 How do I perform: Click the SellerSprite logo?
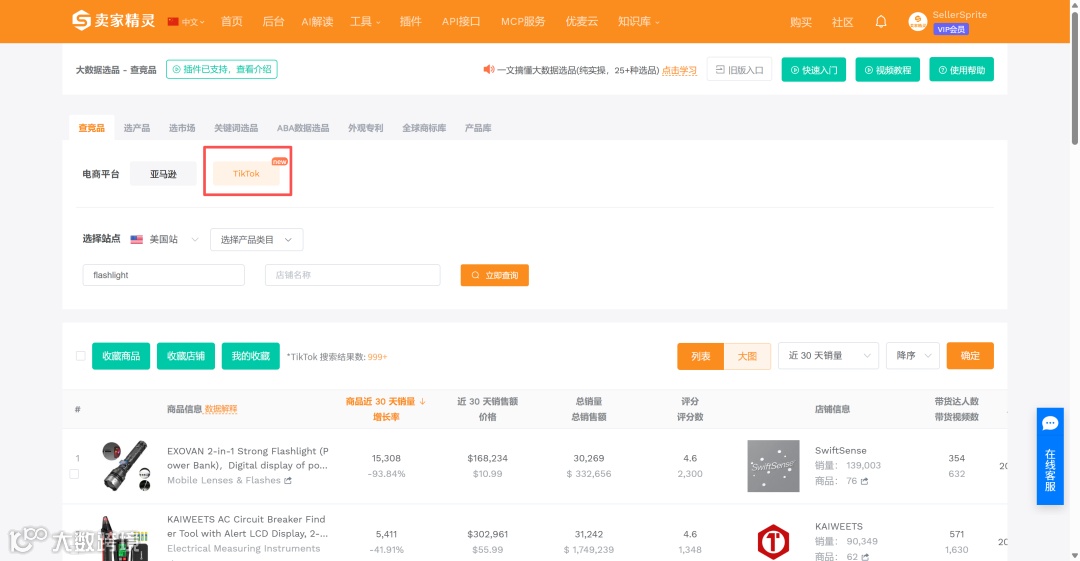coord(114,21)
